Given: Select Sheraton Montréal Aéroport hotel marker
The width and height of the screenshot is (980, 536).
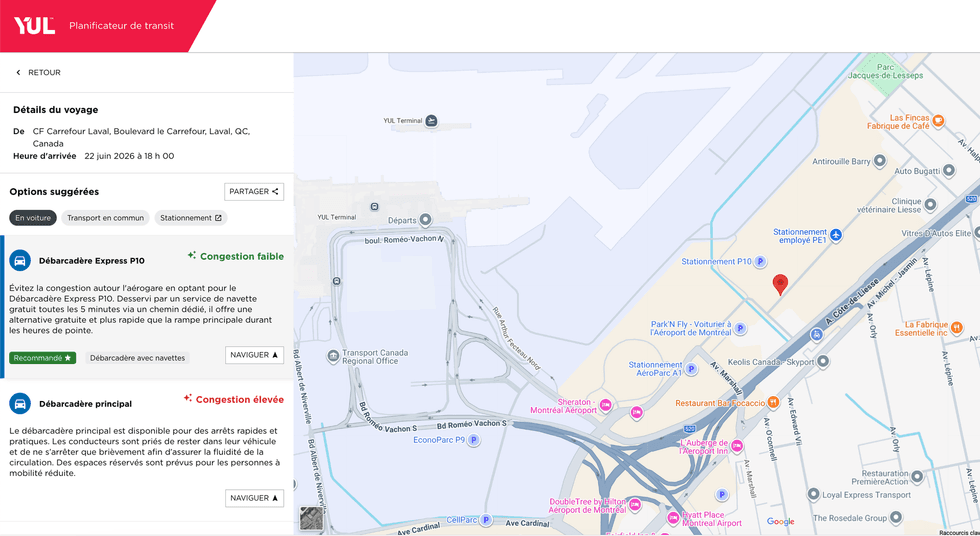Looking at the screenshot, I should 605,406.
